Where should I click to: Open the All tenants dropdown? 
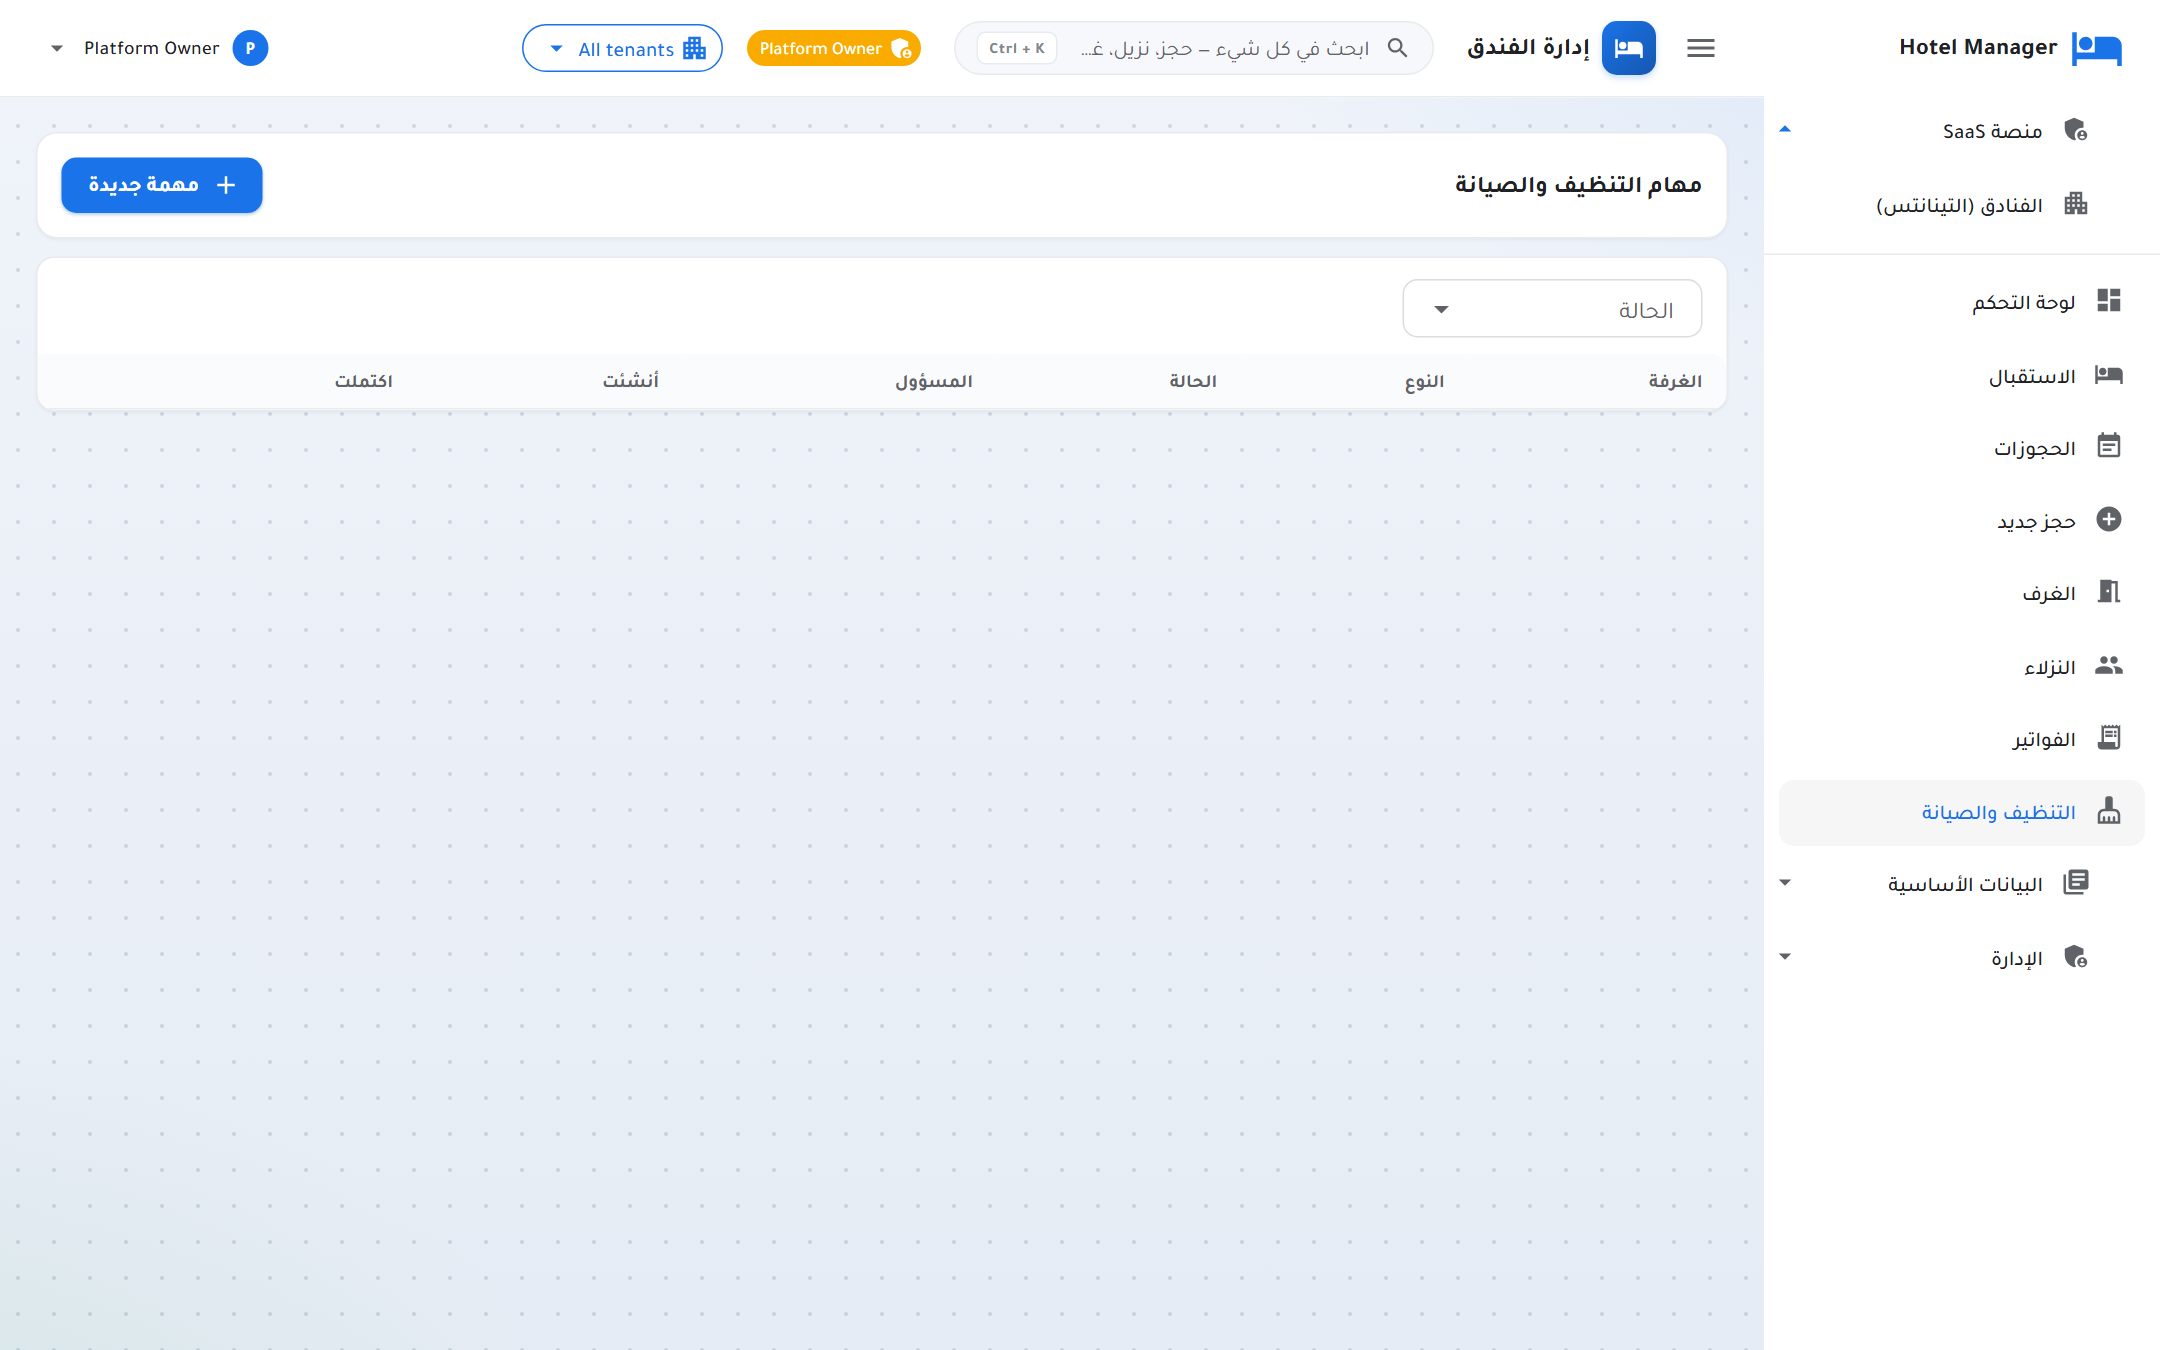tap(622, 48)
